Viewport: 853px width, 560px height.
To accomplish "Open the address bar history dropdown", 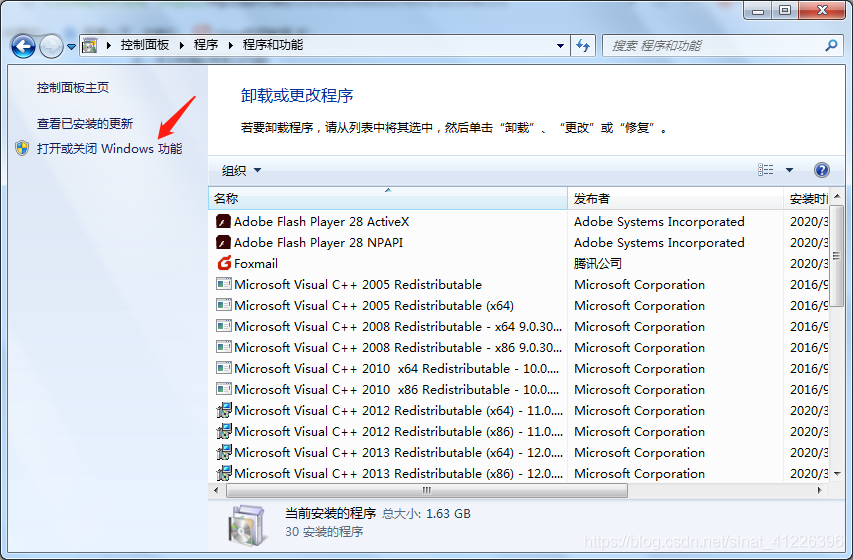I will tap(560, 46).
